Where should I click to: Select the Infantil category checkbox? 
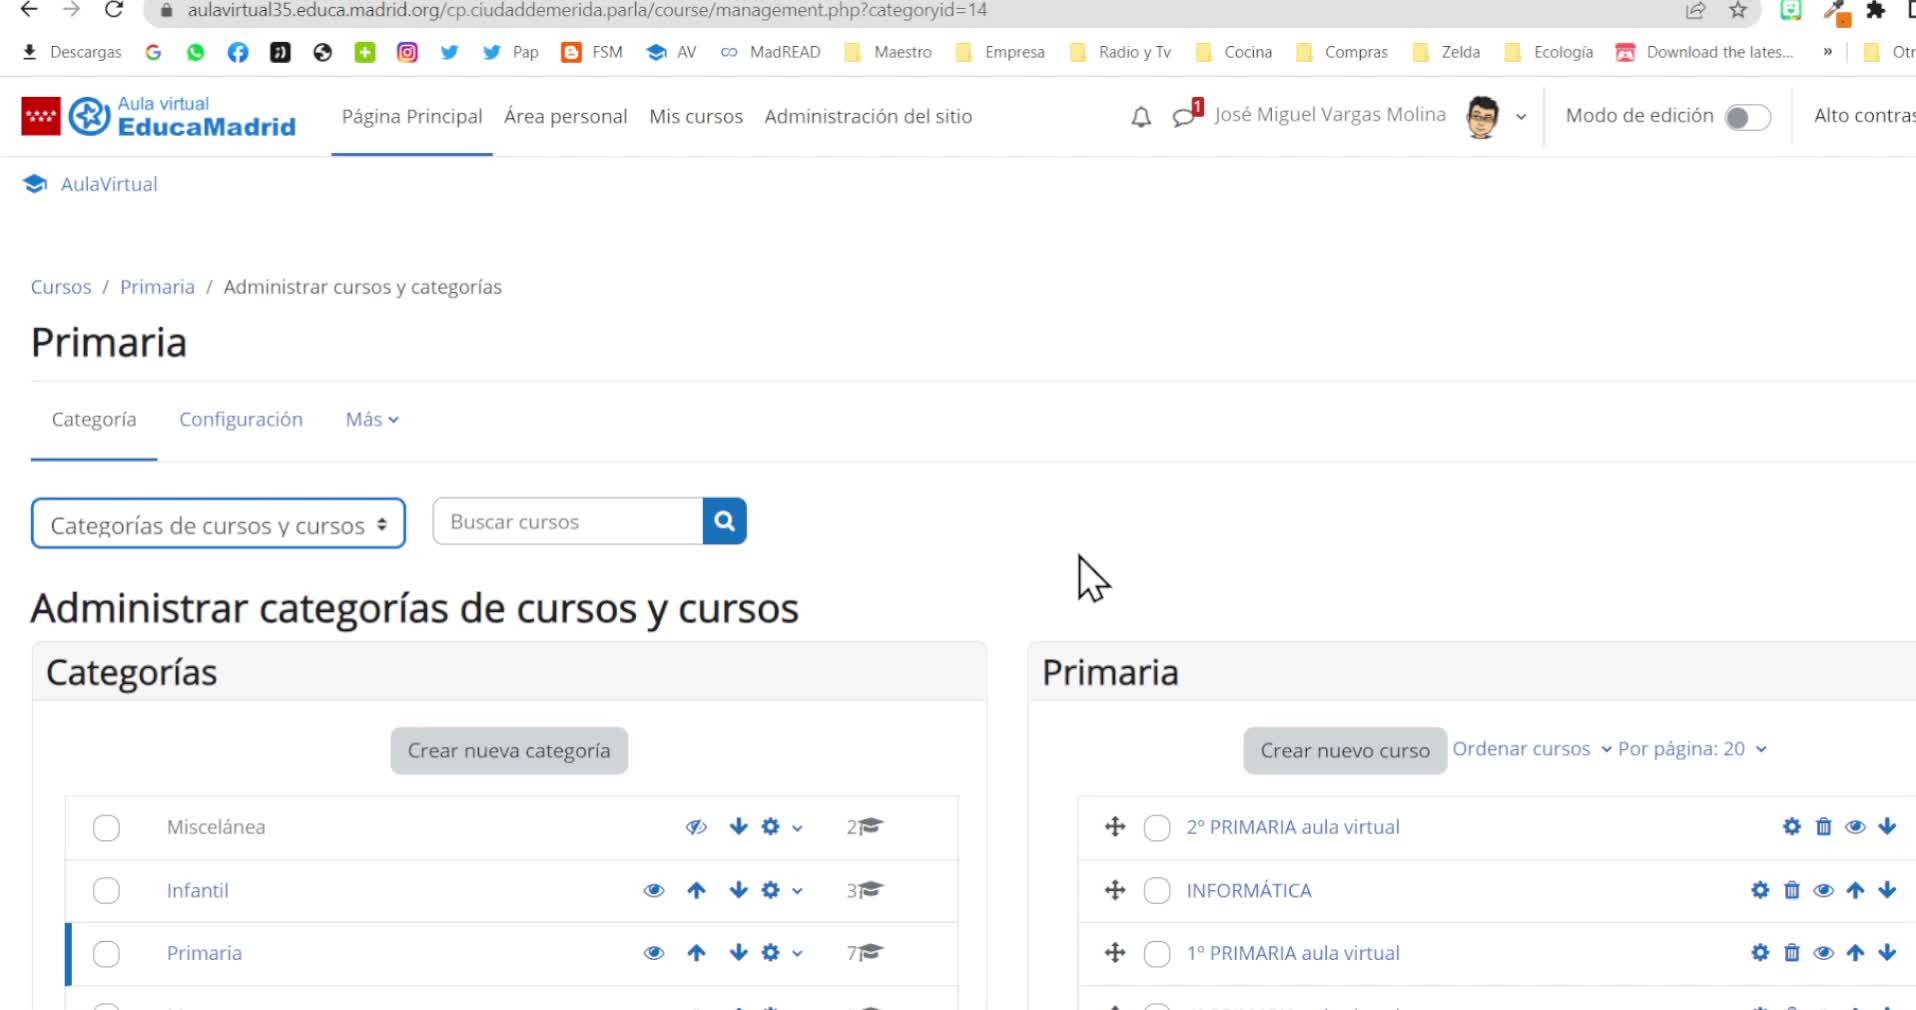(106, 891)
